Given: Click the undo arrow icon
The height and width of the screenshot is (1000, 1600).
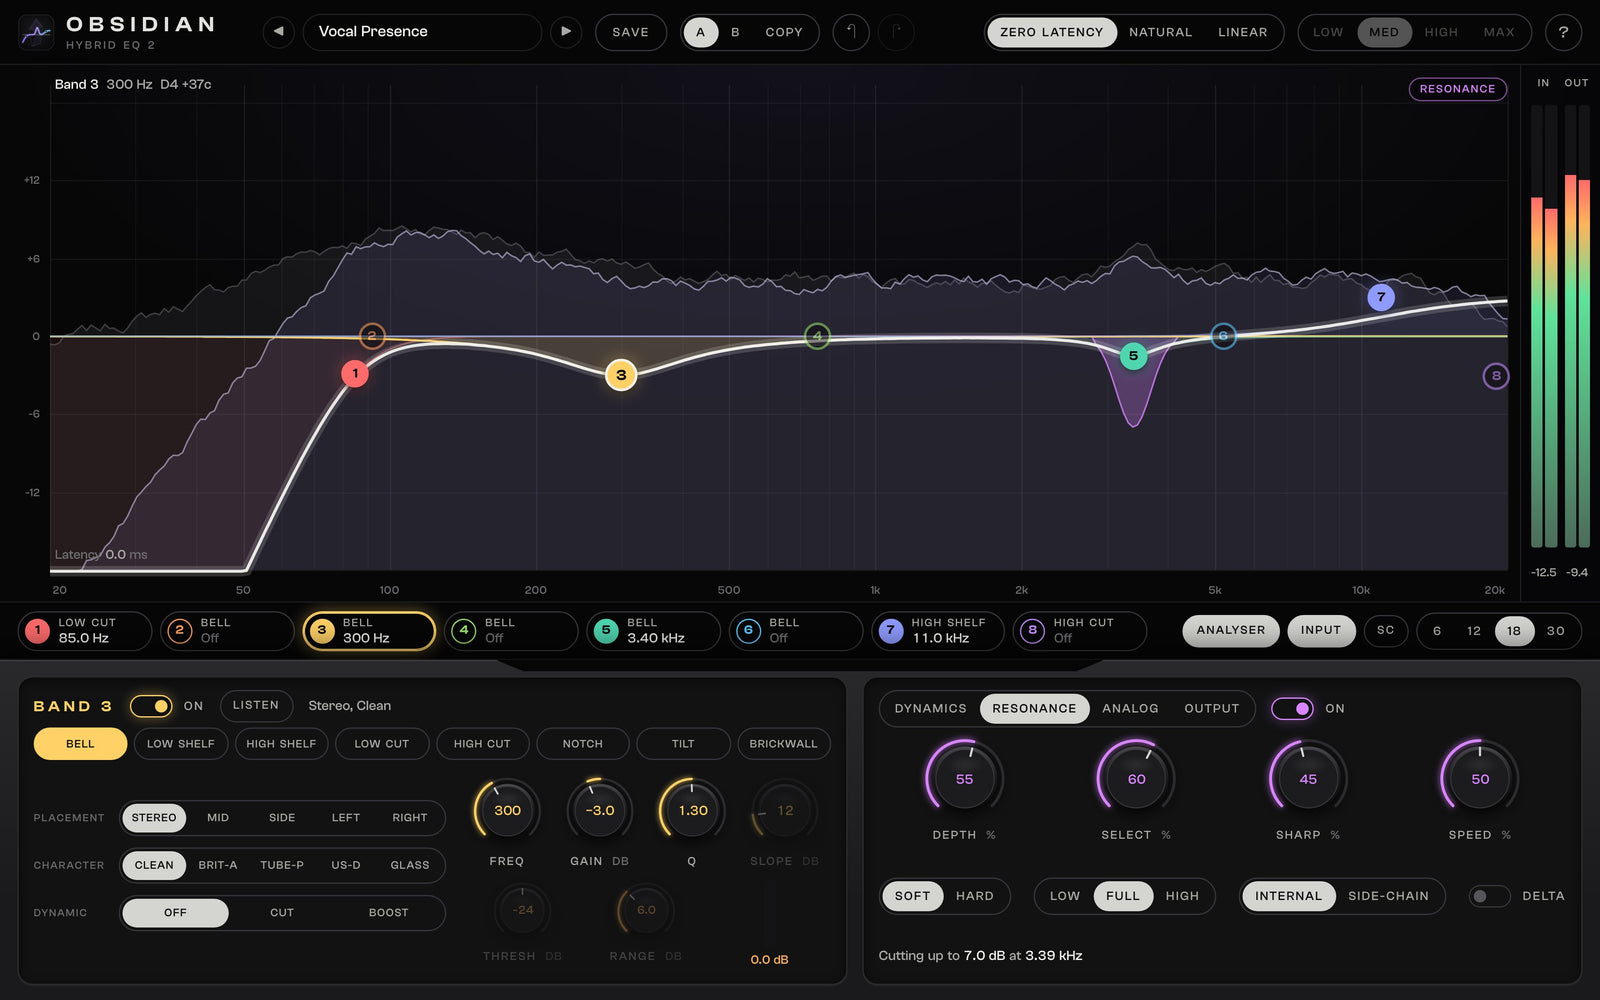Looking at the screenshot, I should (851, 32).
